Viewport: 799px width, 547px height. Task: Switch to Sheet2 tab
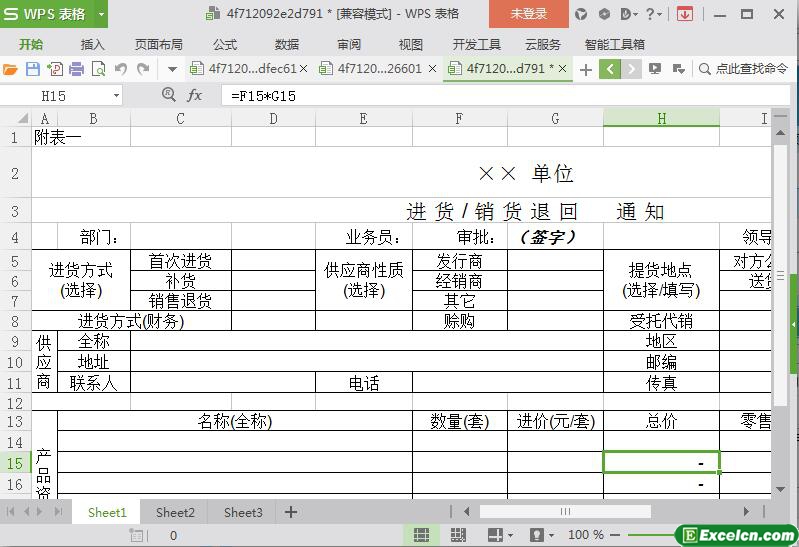pos(175,512)
